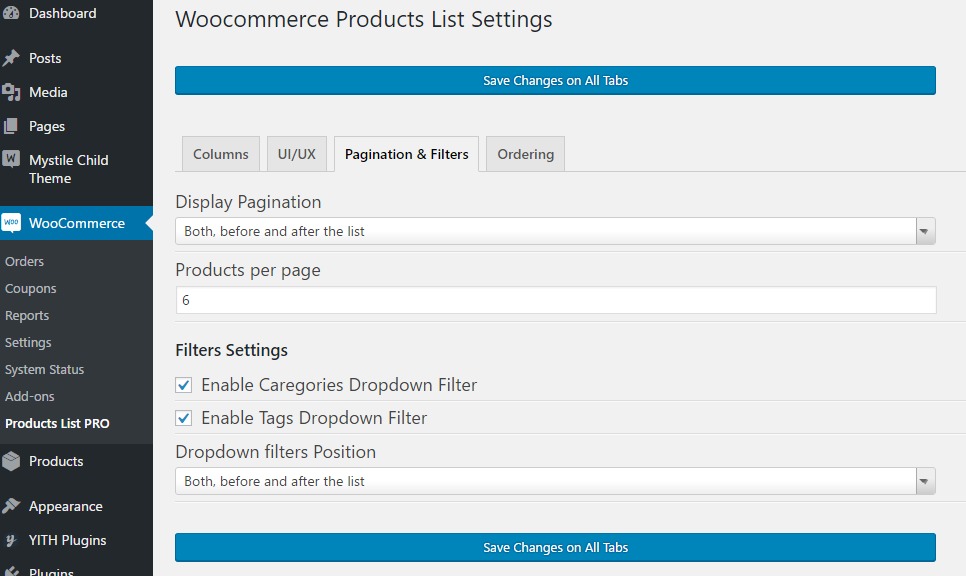Click the Pages icon in sidebar
966x576 pixels.
(x=11, y=126)
